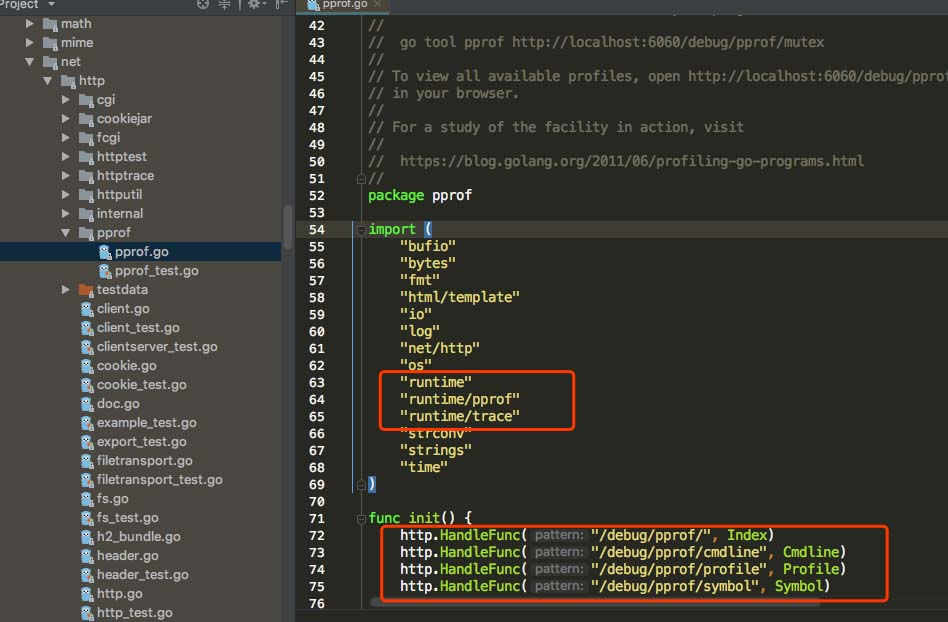948x622 pixels.
Task: Click the scroll from source target icon
Action: [x=204, y=5]
